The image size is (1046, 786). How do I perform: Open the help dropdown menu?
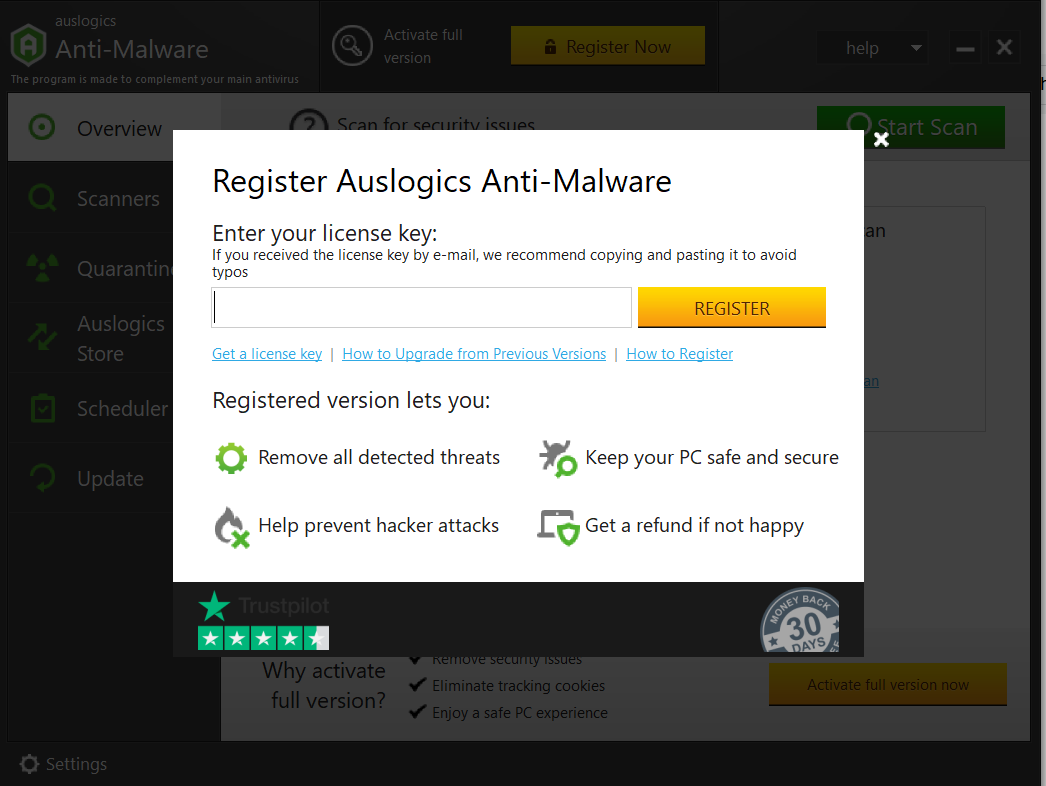pos(872,47)
